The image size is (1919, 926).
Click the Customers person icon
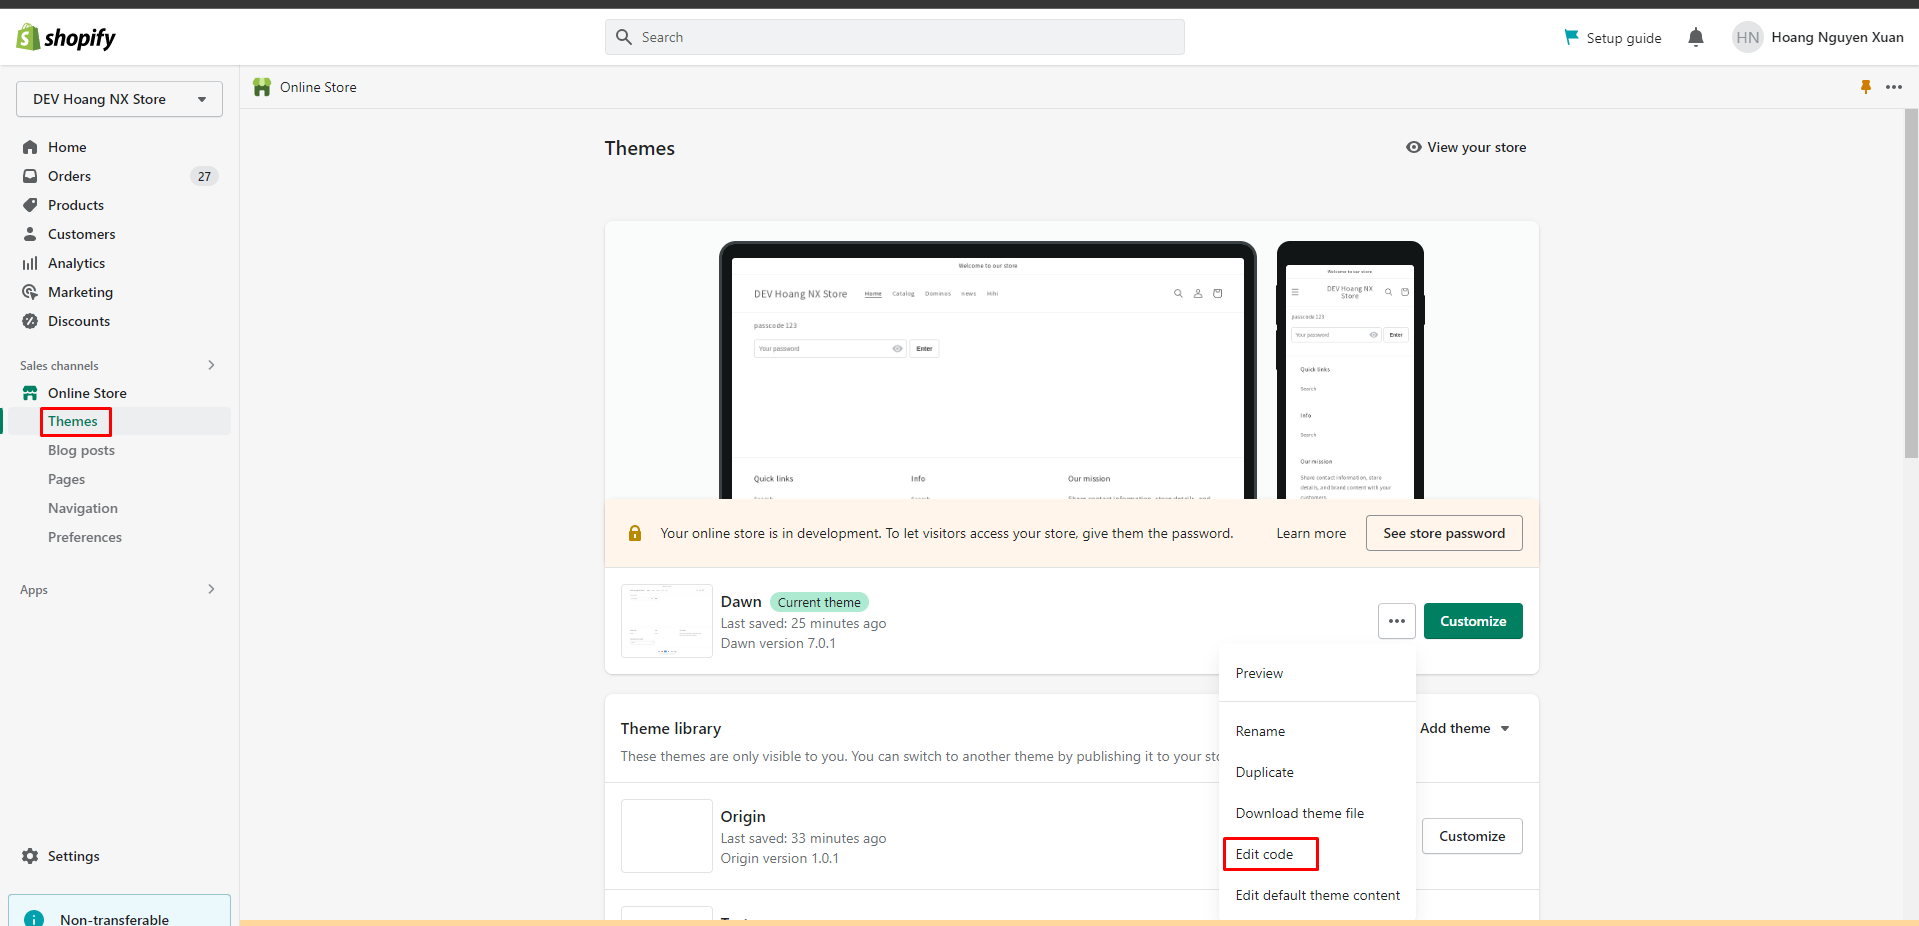[x=30, y=234]
